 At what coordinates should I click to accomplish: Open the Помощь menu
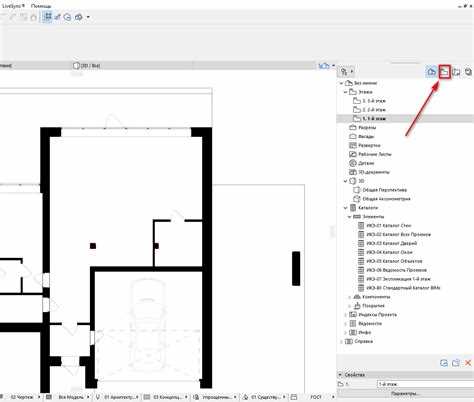pyautogui.click(x=41, y=6)
